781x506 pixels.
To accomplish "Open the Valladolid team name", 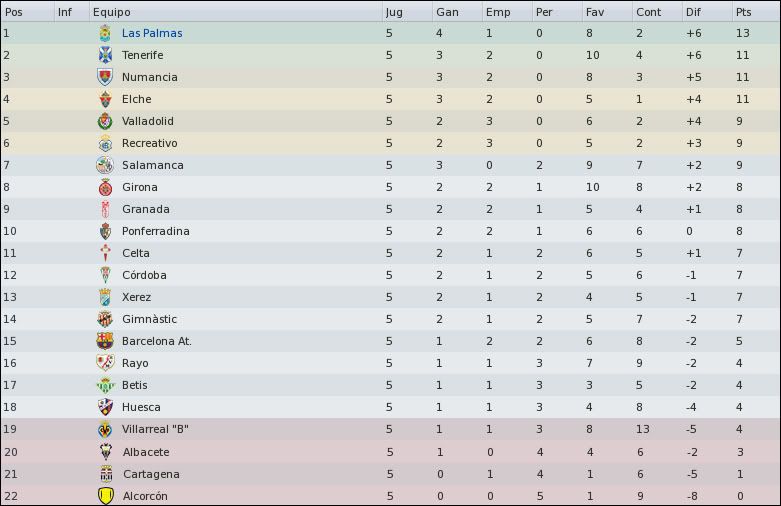I will coord(148,121).
